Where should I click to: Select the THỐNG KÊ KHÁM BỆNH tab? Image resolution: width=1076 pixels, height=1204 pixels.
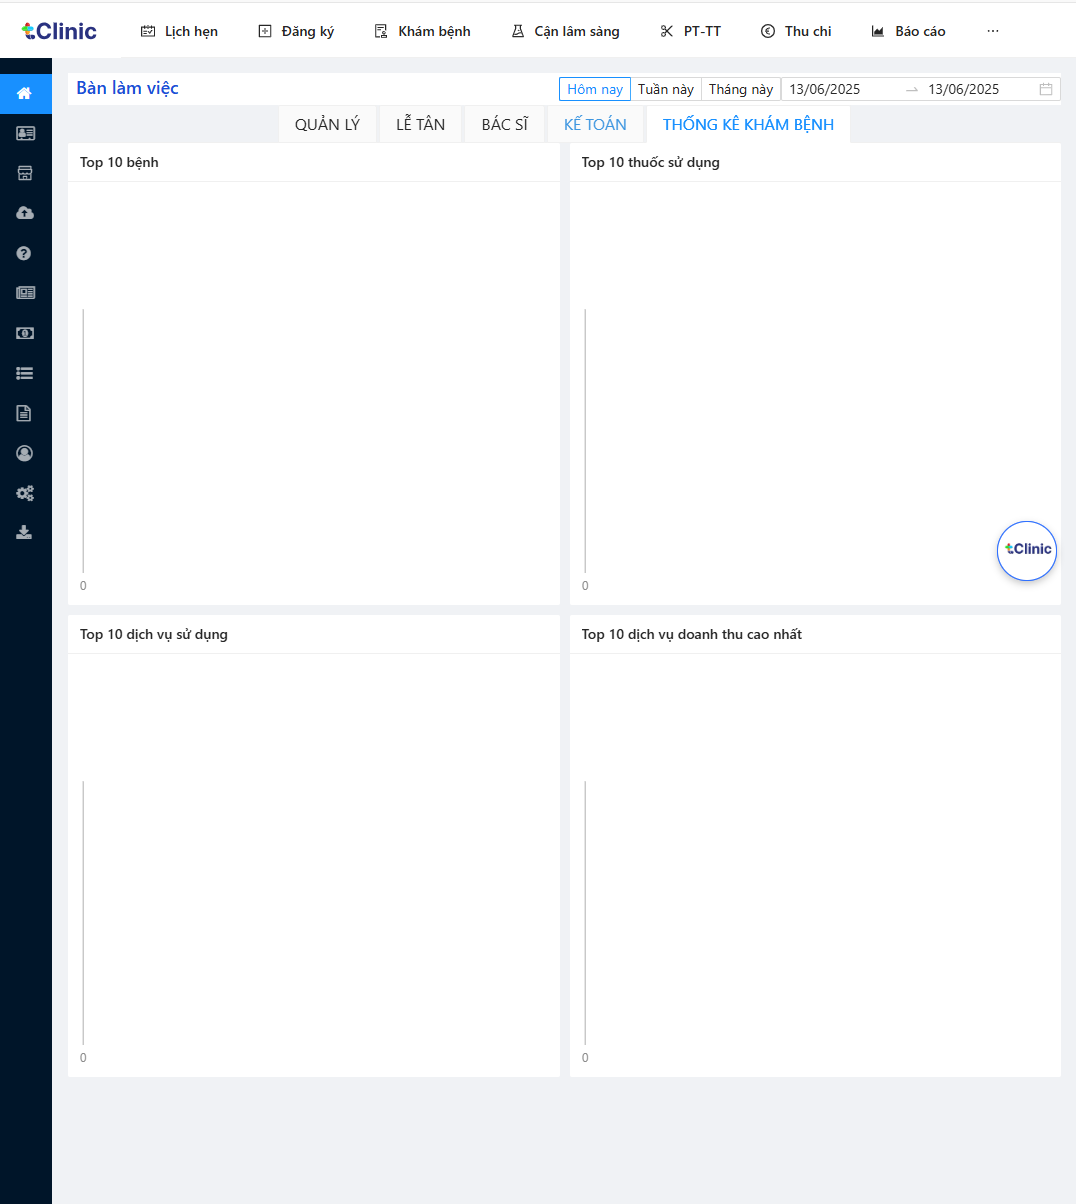point(748,125)
